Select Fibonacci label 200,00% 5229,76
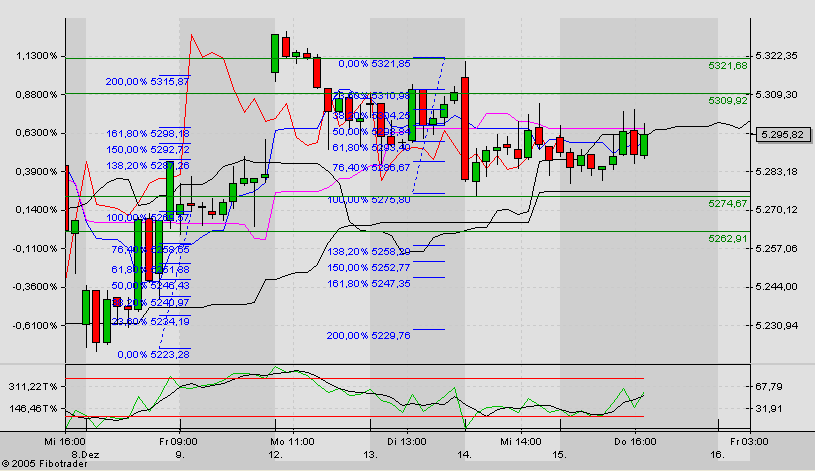The height and width of the screenshot is (471, 815). [369, 336]
